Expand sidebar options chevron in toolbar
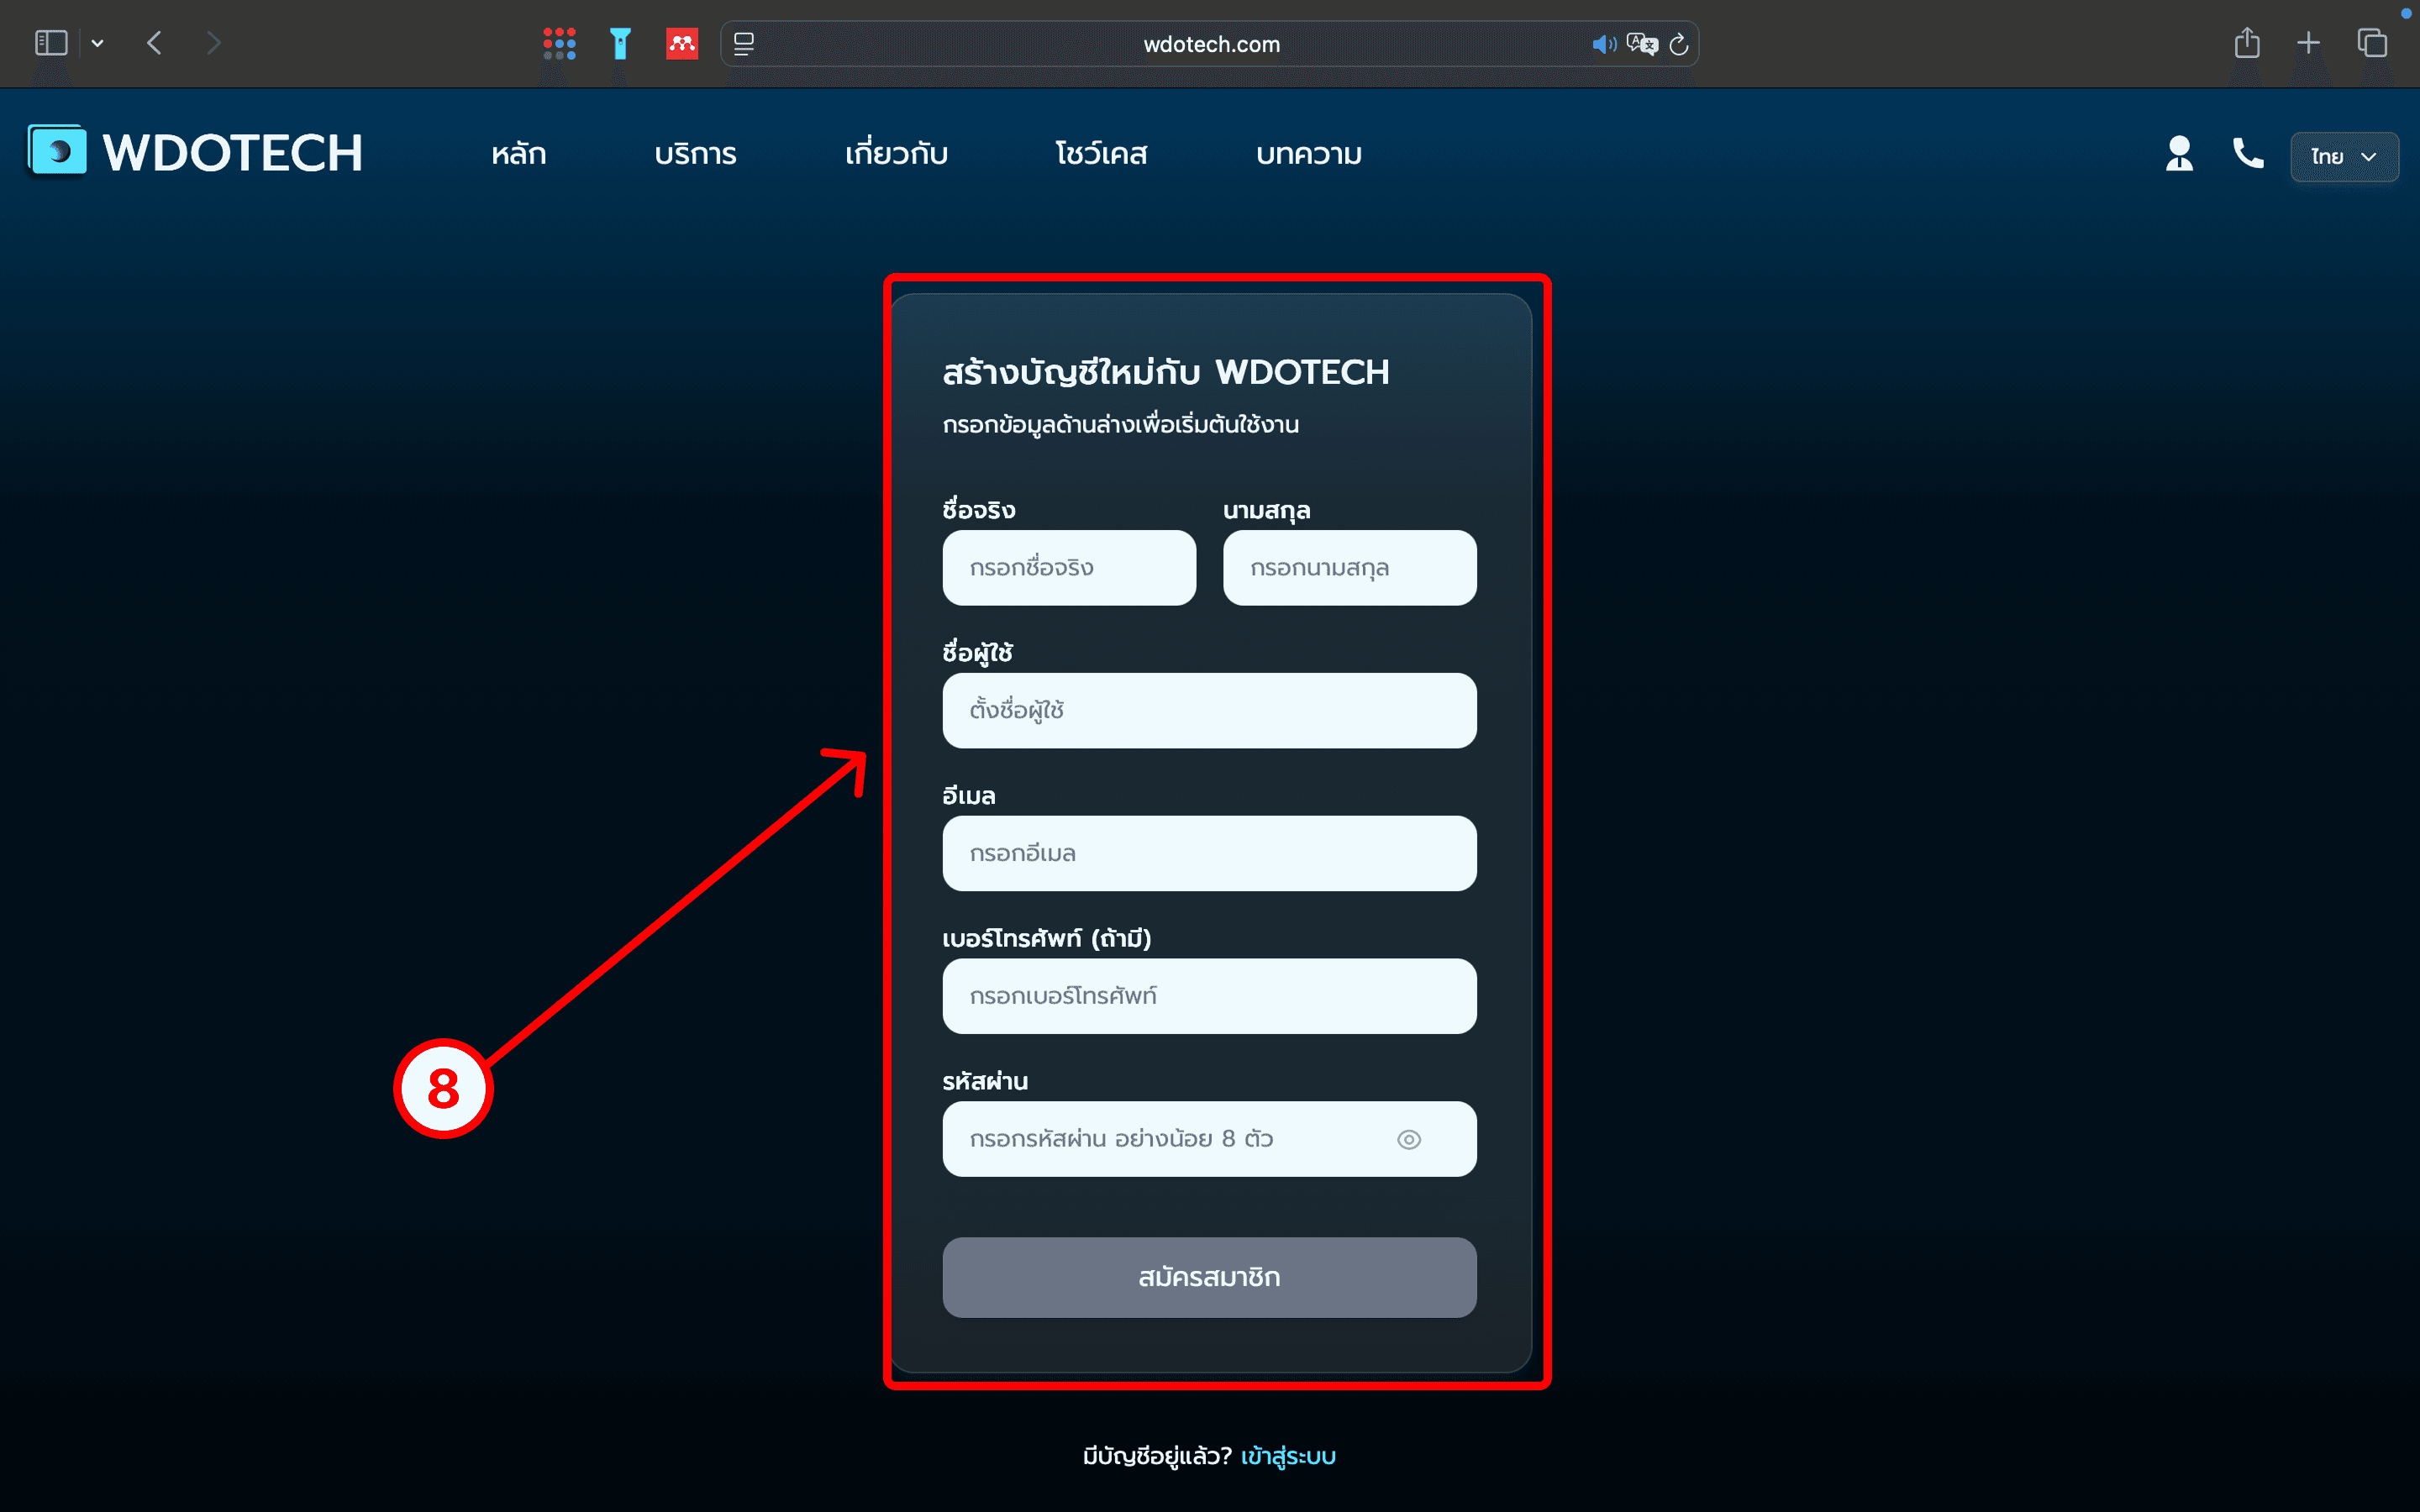 tap(97, 43)
